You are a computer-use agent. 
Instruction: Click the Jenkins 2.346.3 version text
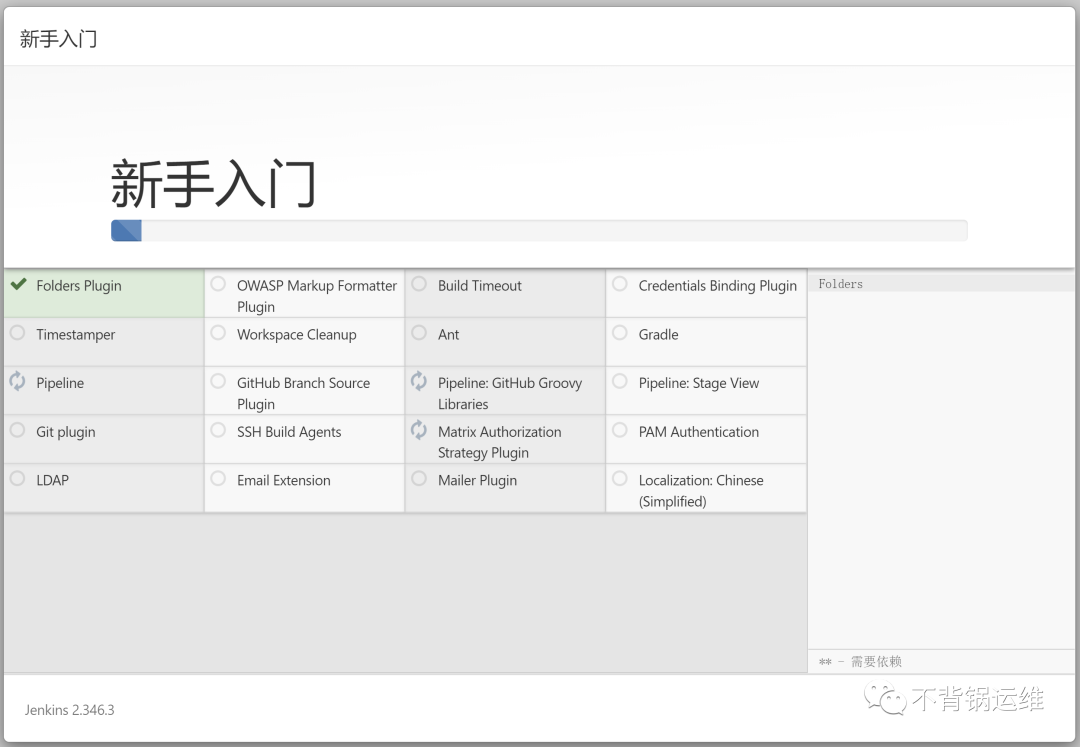[70, 710]
